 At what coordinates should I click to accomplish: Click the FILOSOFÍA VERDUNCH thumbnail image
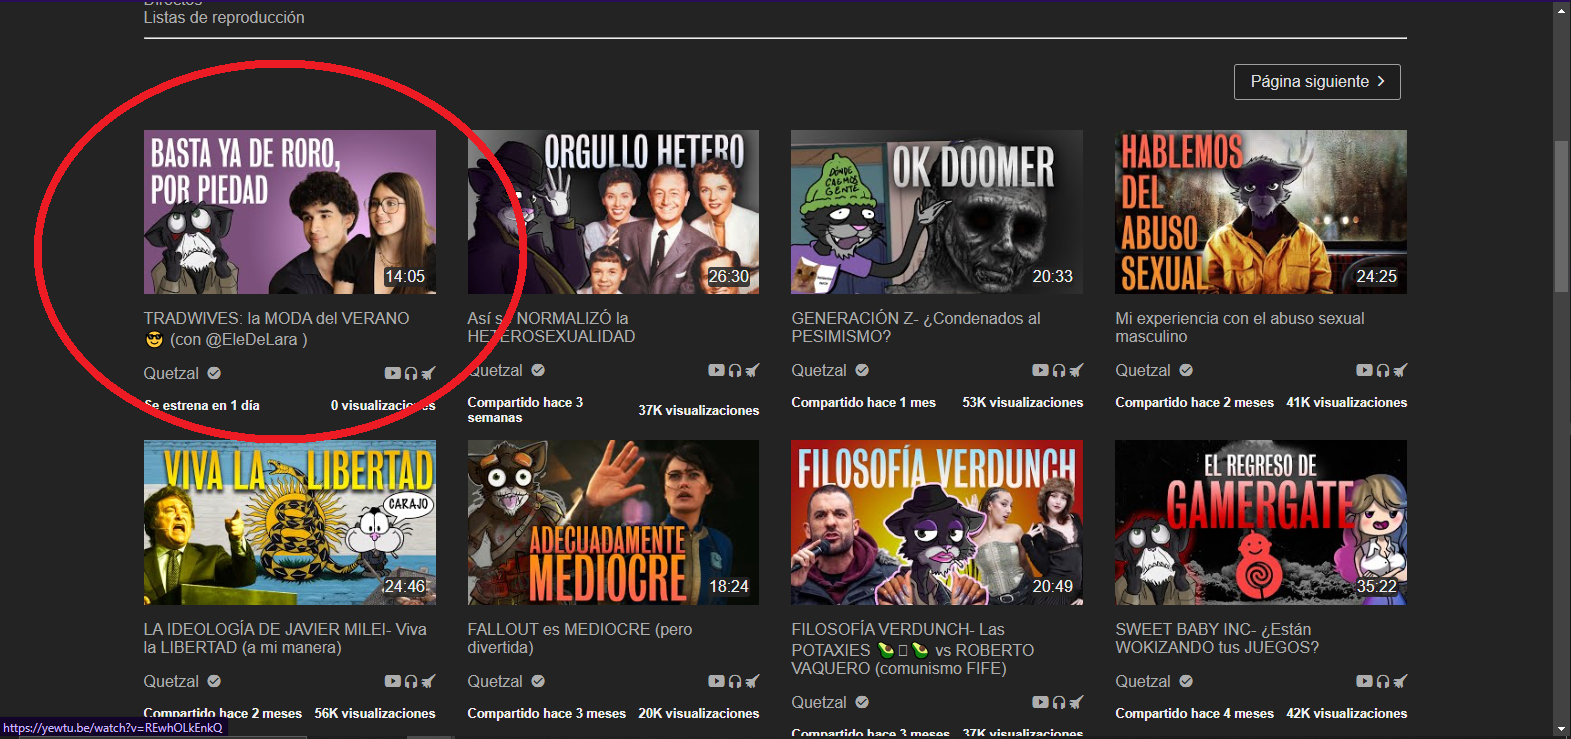(937, 522)
